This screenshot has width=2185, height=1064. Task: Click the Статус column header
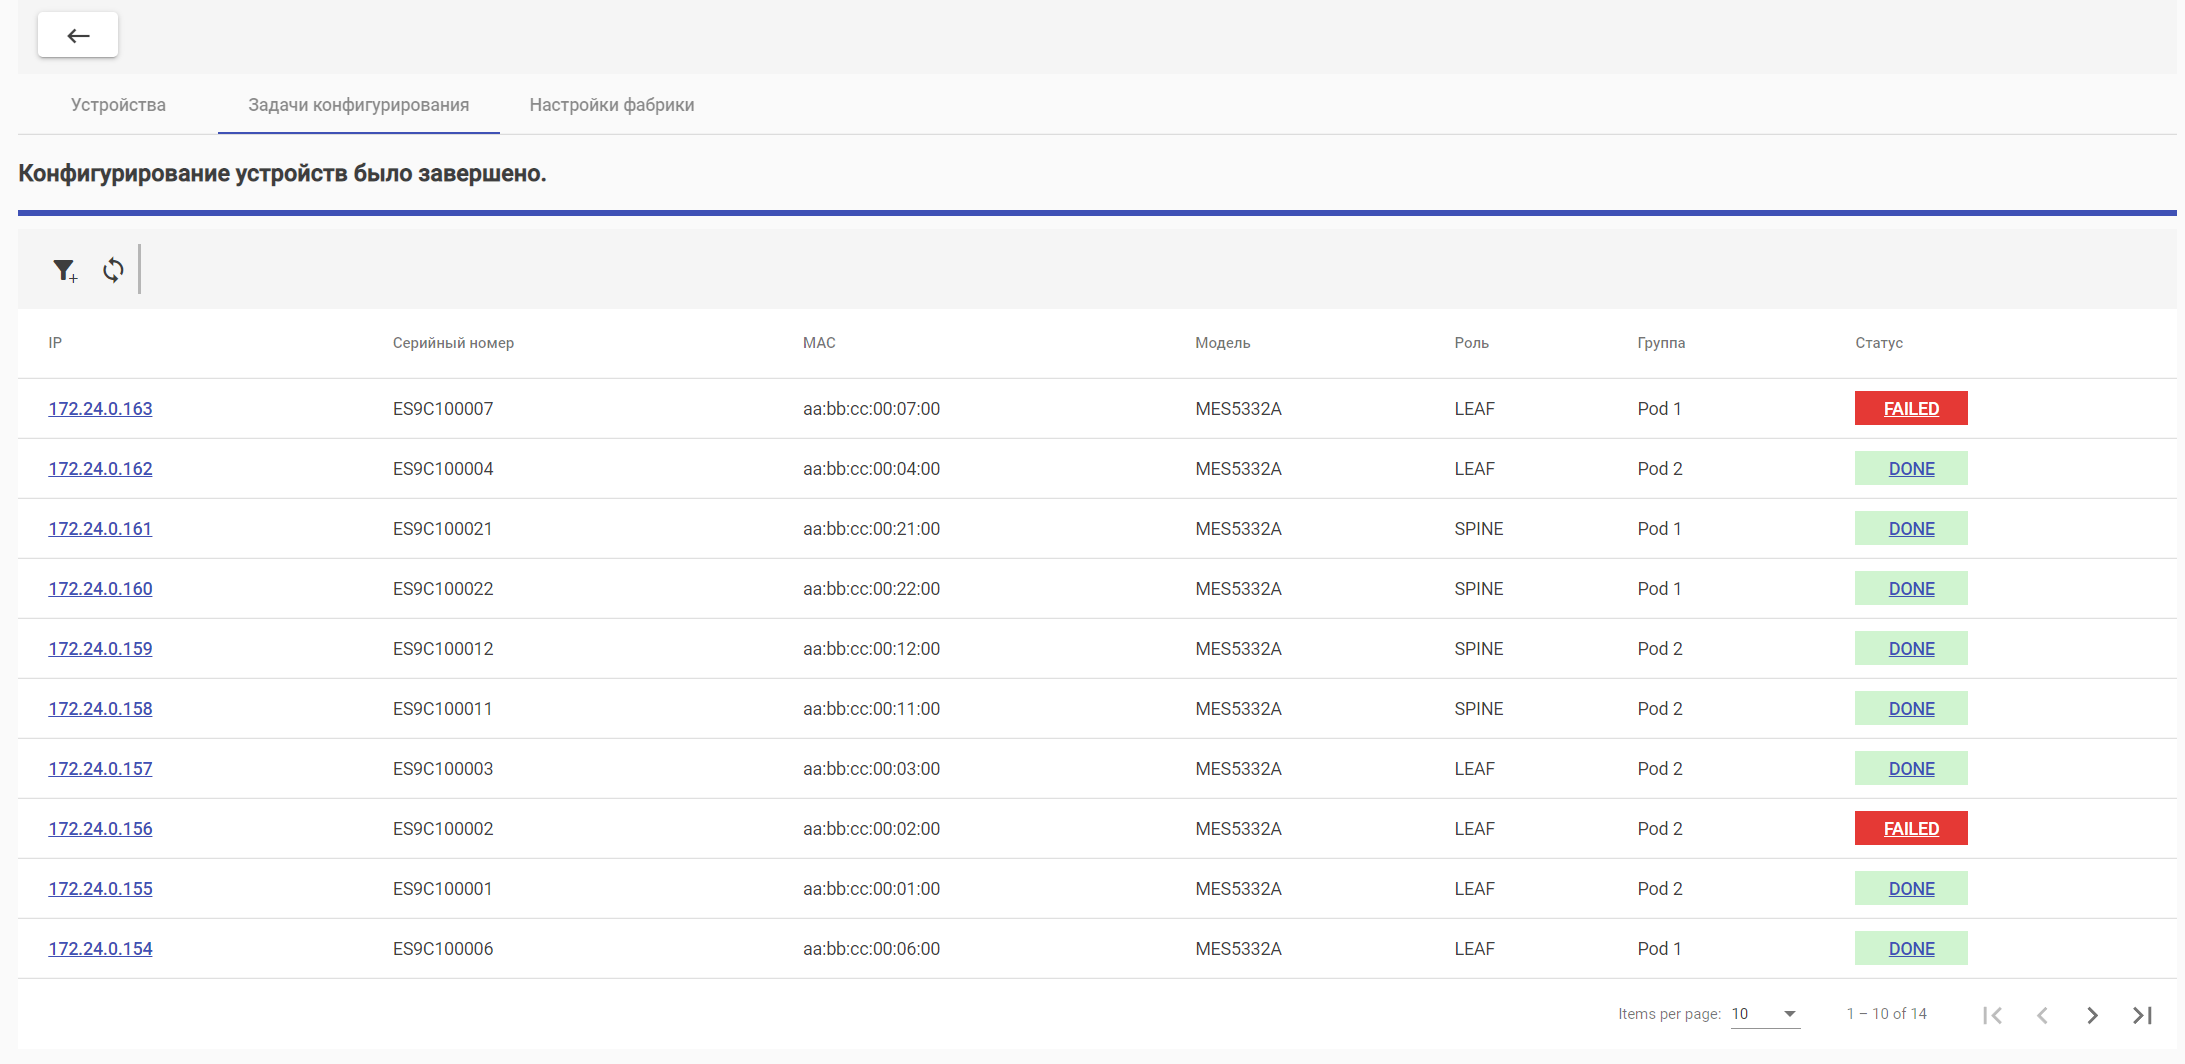click(x=1878, y=343)
